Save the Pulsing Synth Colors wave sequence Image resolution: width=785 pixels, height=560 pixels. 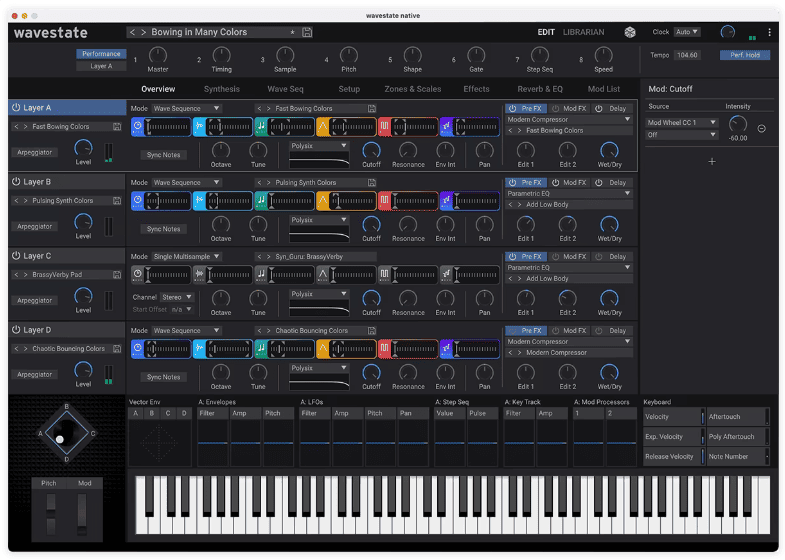pyautogui.click(x=371, y=183)
